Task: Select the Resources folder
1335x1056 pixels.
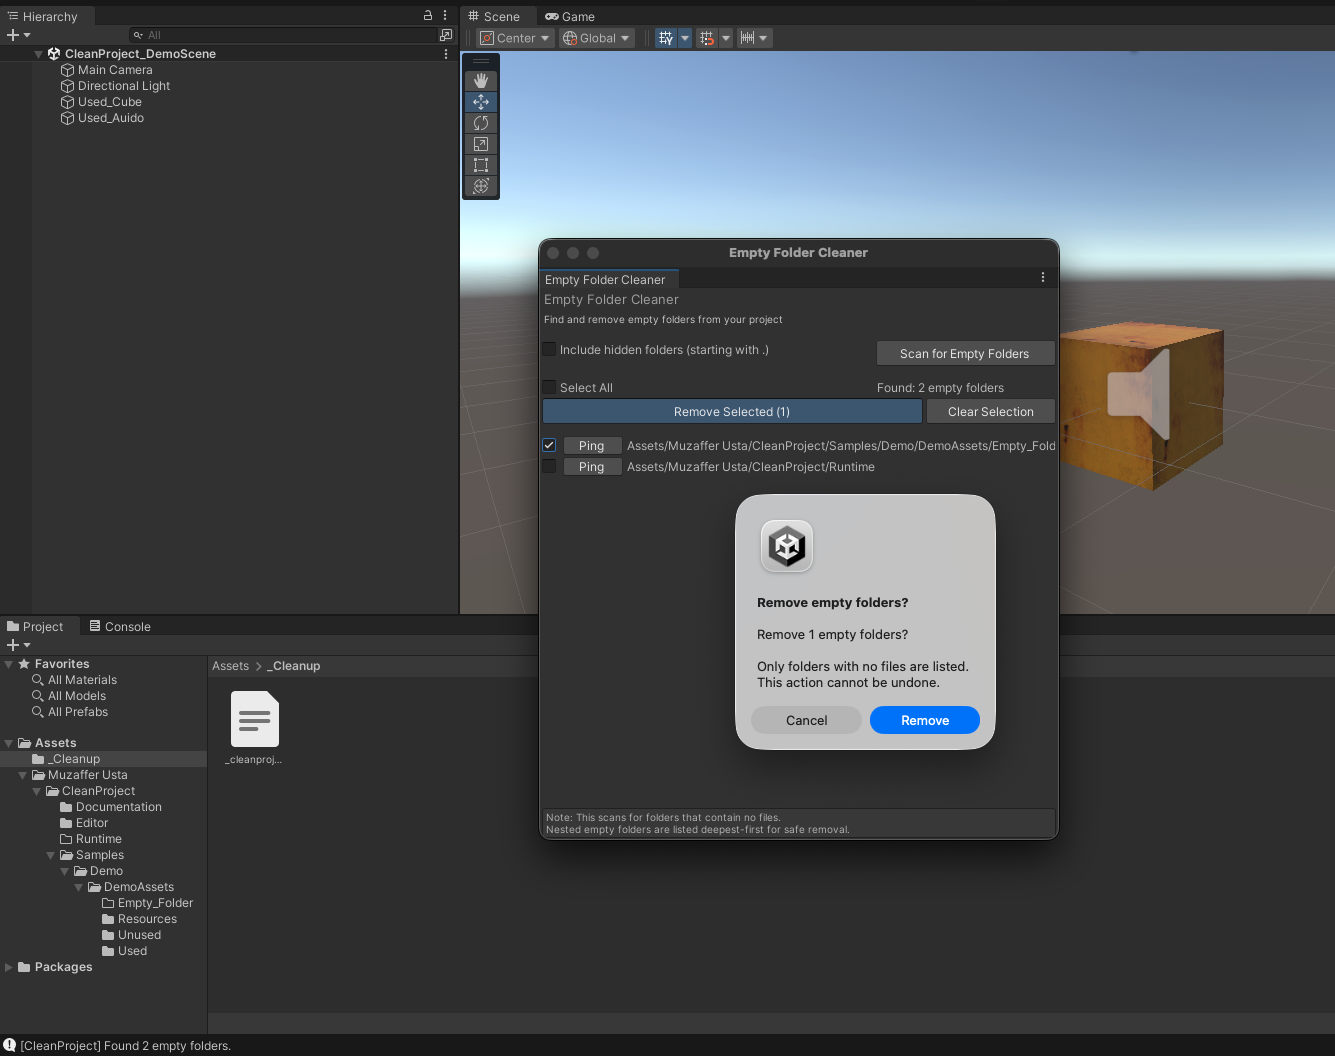Action: point(147,919)
